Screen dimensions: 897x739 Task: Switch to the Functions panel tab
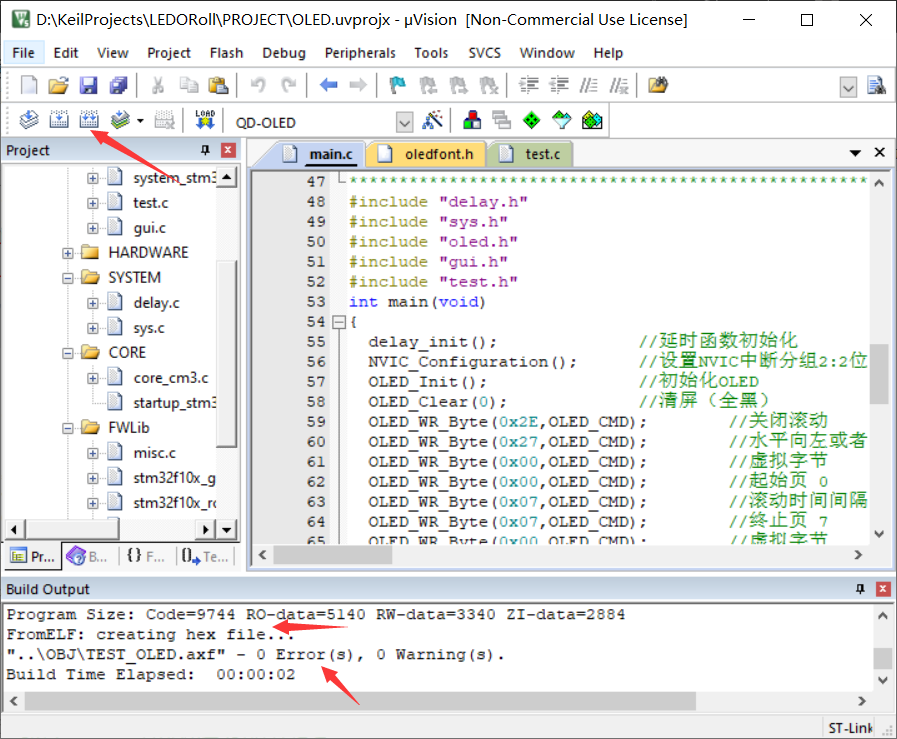[x=146, y=556]
